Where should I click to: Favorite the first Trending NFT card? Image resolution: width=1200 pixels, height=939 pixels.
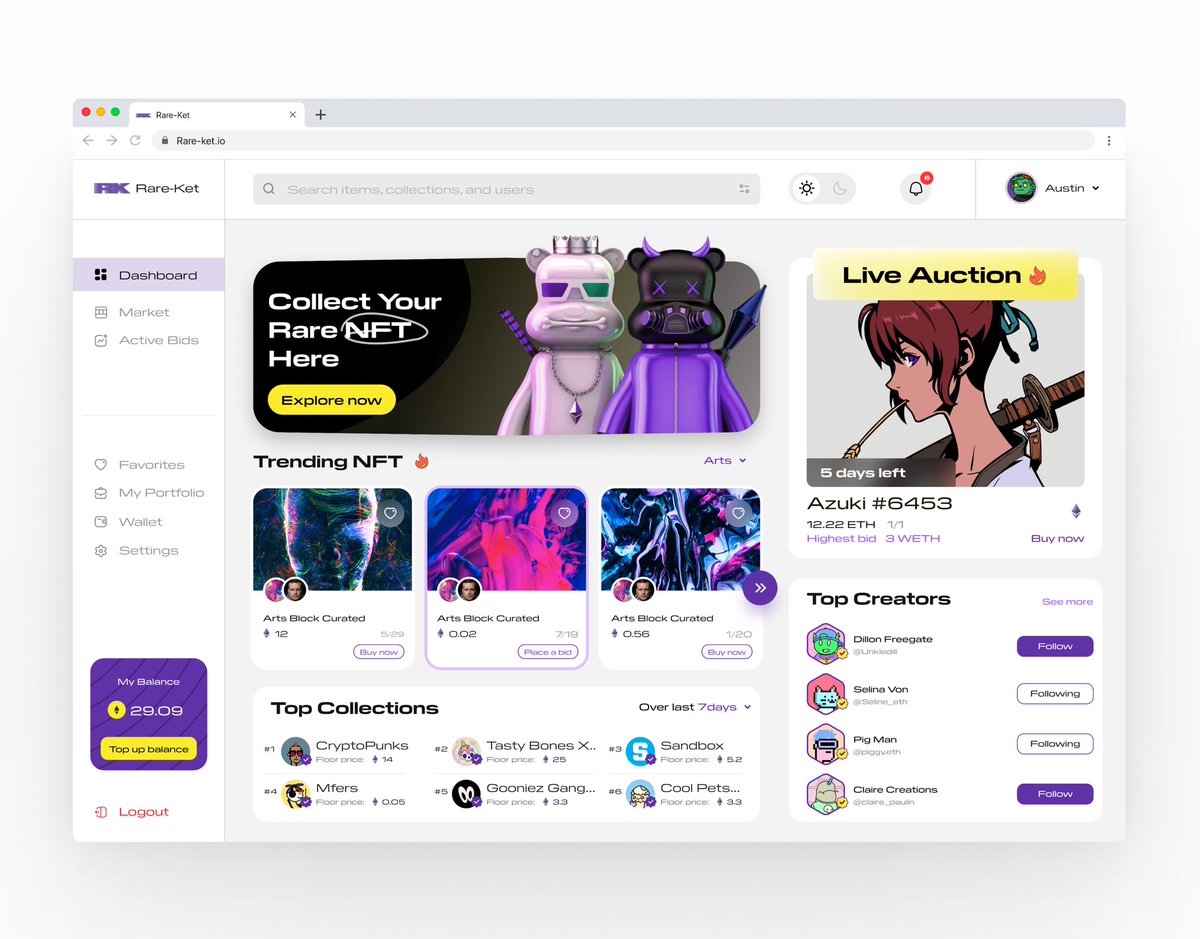pyautogui.click(x=391, y=513)
